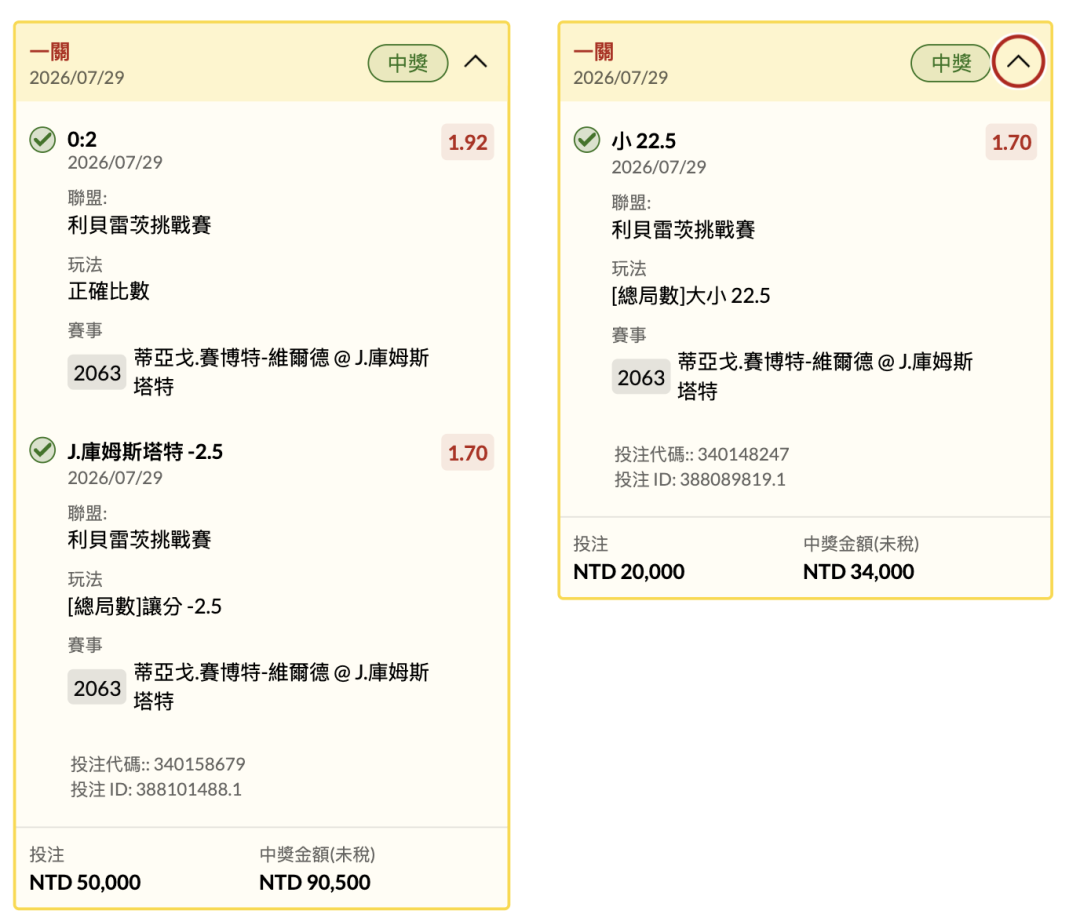Select the 一關 header on right card

[594, 52]
